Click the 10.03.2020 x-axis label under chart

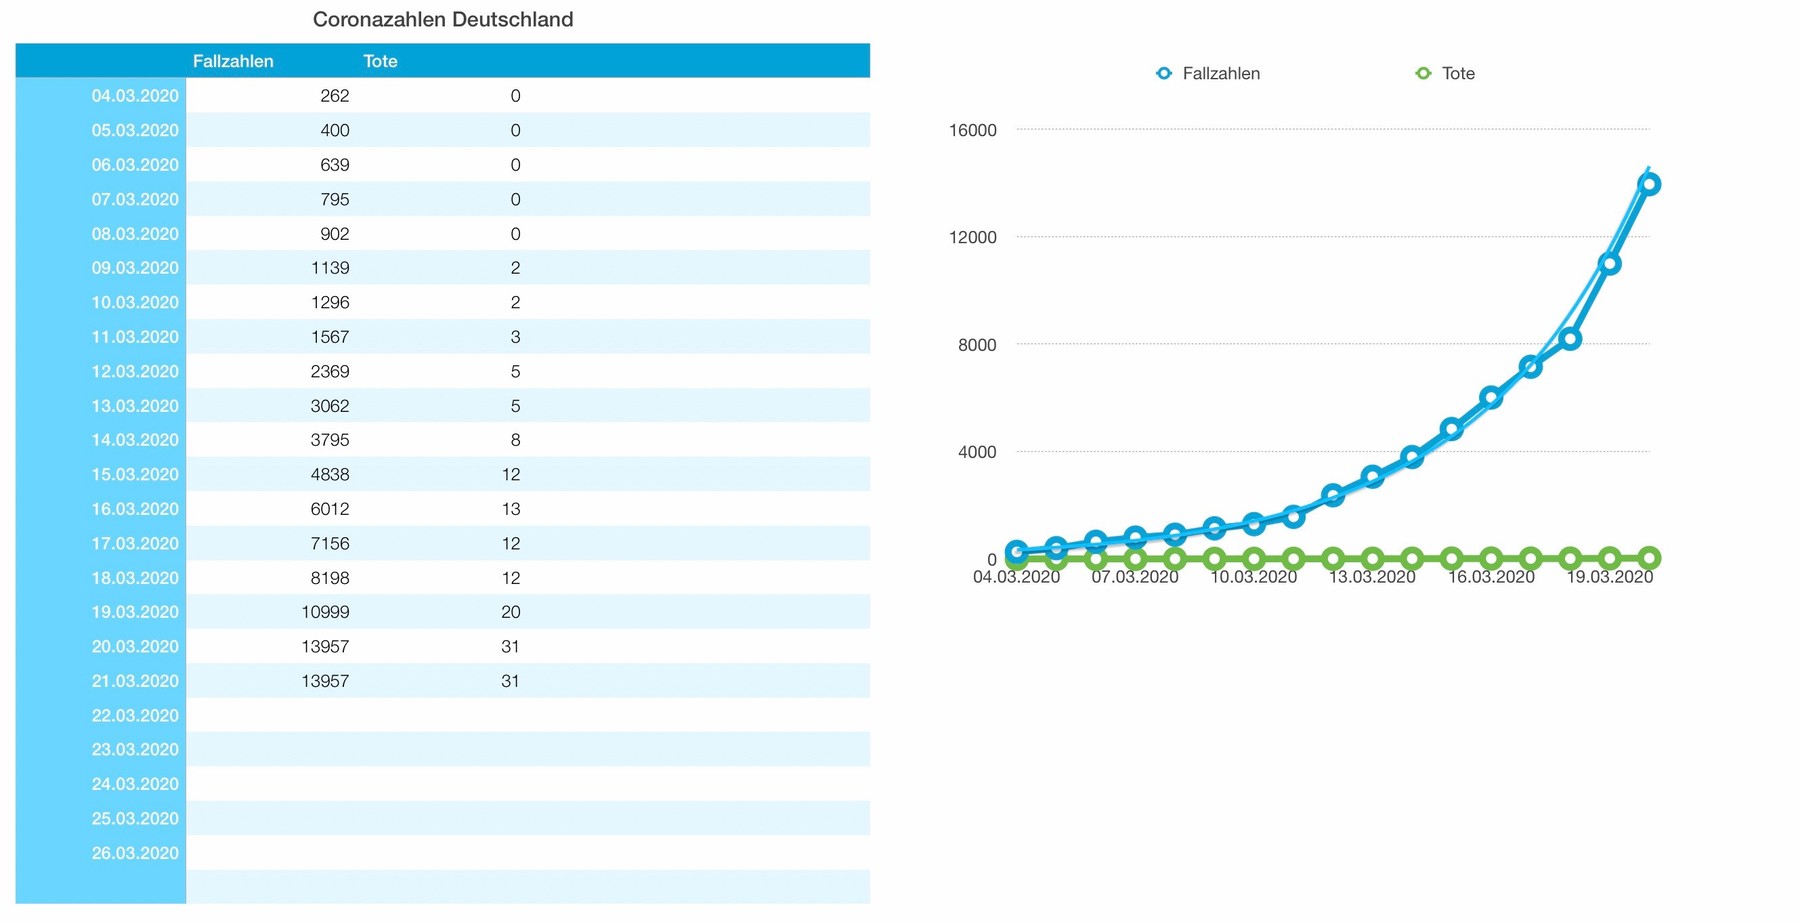click(x=1254, y=577)
